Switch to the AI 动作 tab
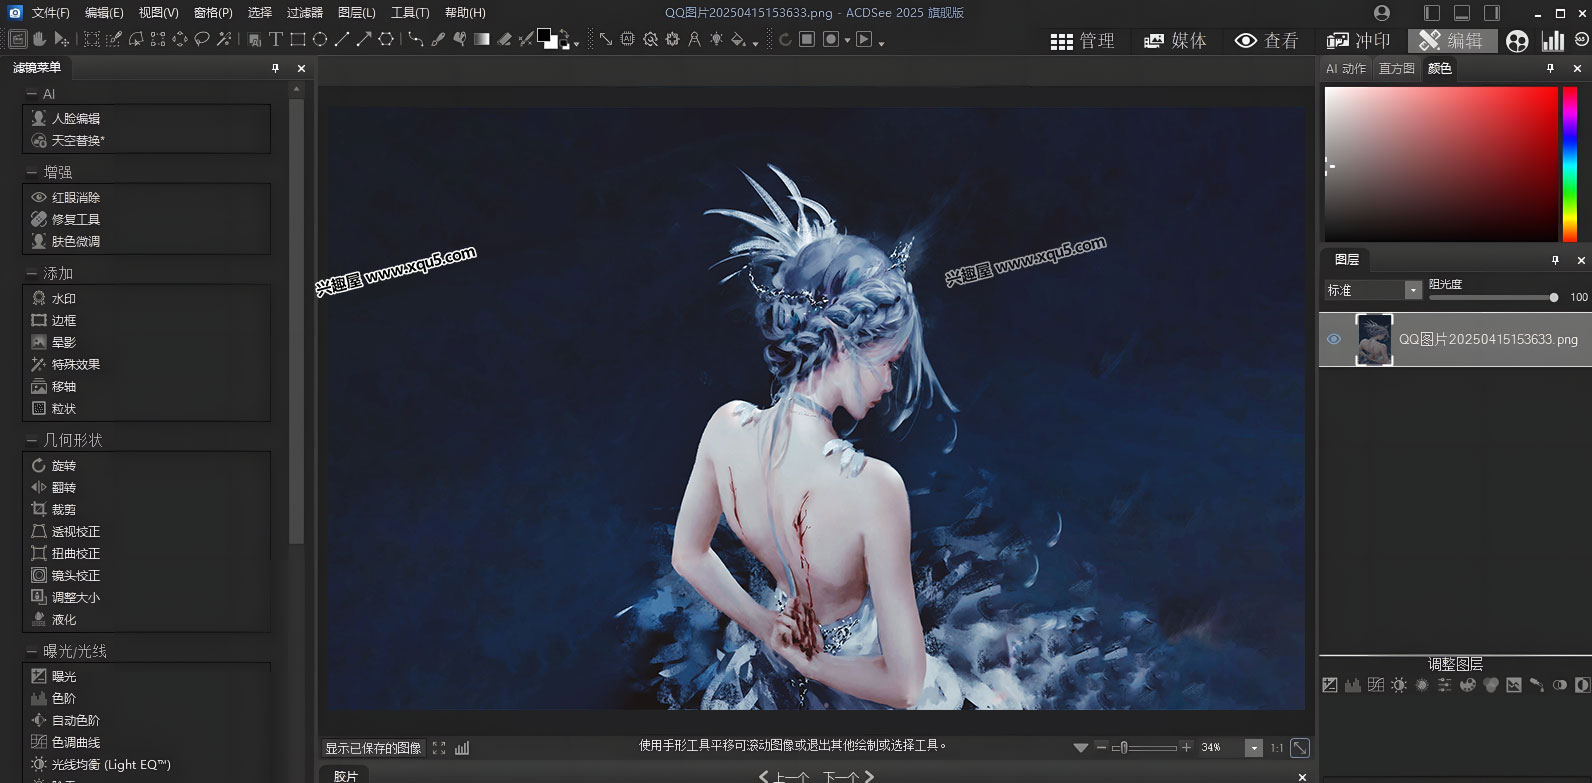Screen dimensions: 1592x783 click(x=1346, y=69)
